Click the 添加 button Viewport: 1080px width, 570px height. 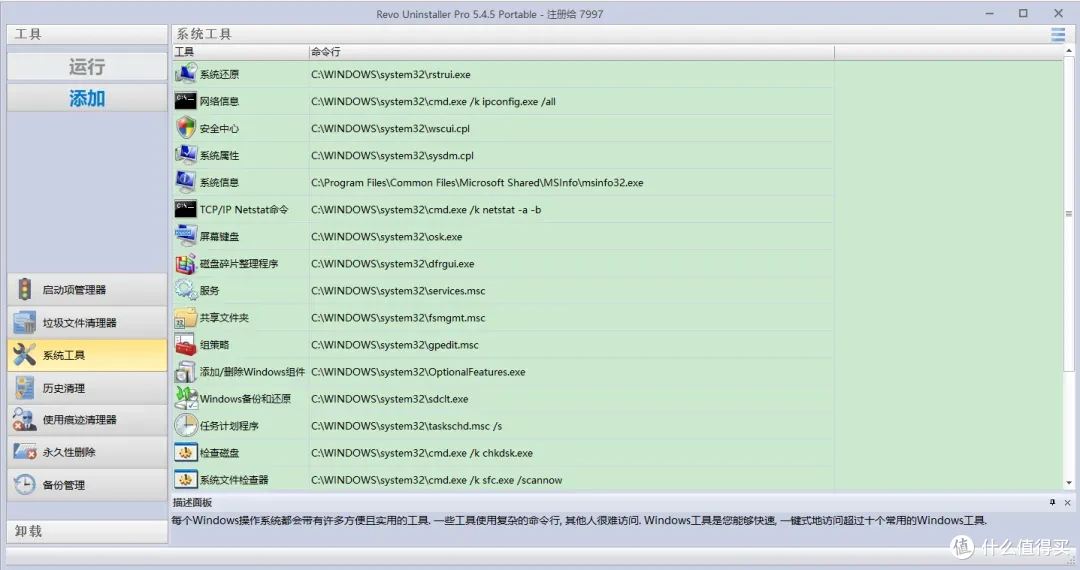pos(87,98)
